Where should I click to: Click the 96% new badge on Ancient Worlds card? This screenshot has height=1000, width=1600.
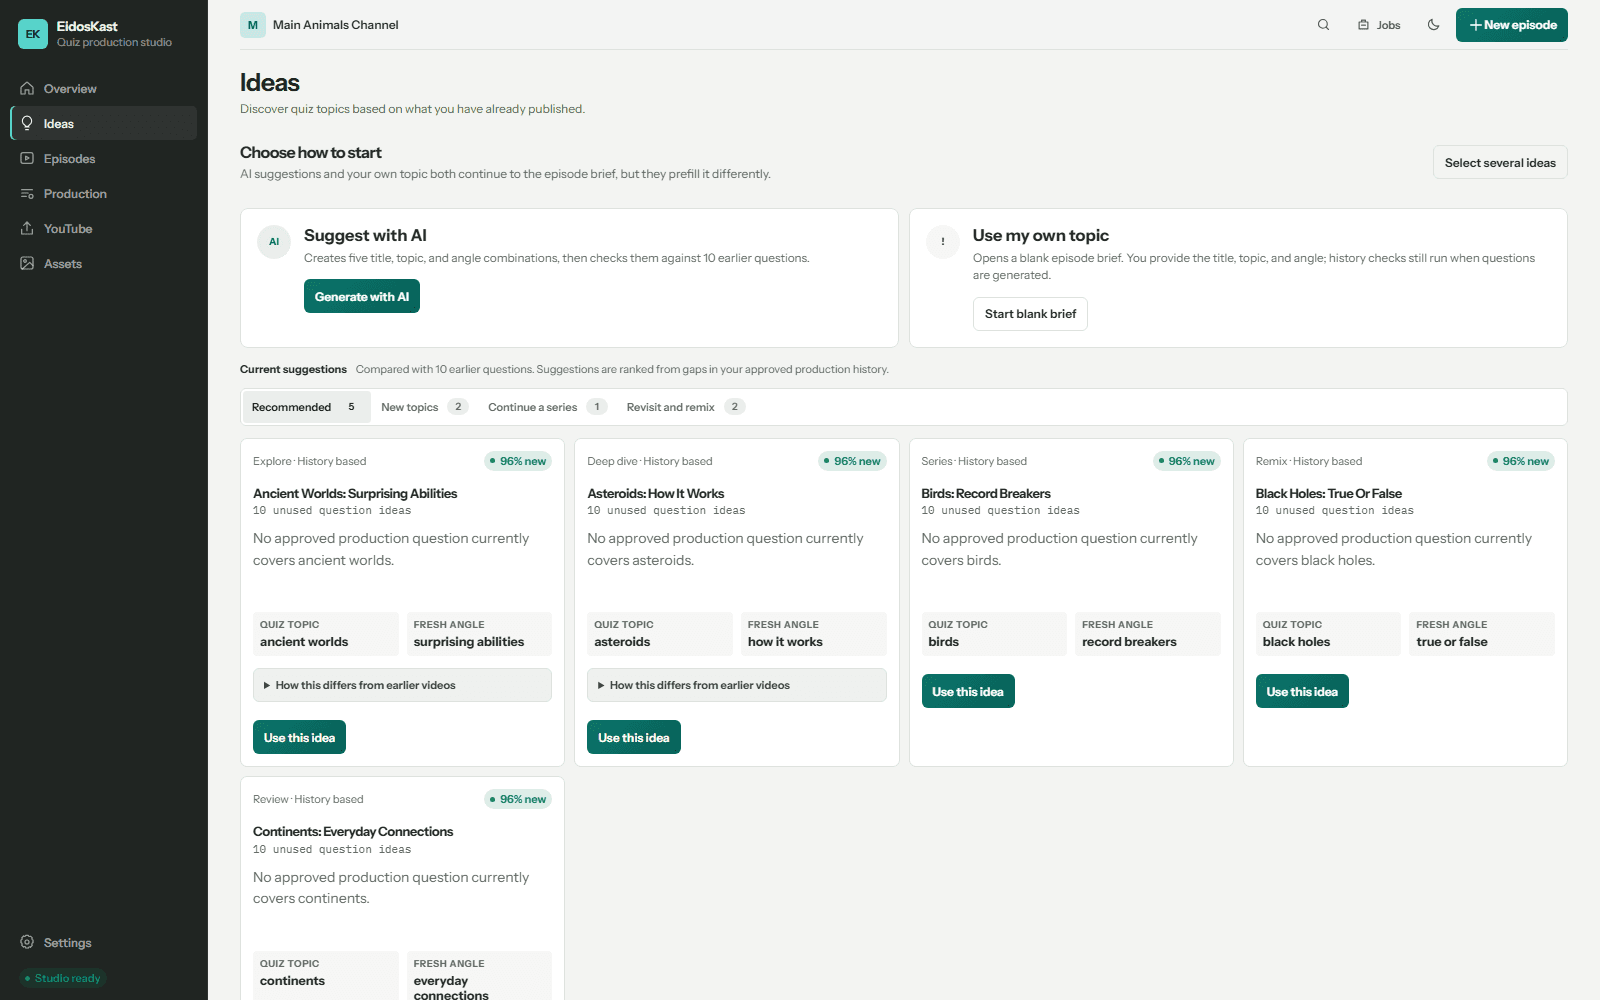point(518,461)
